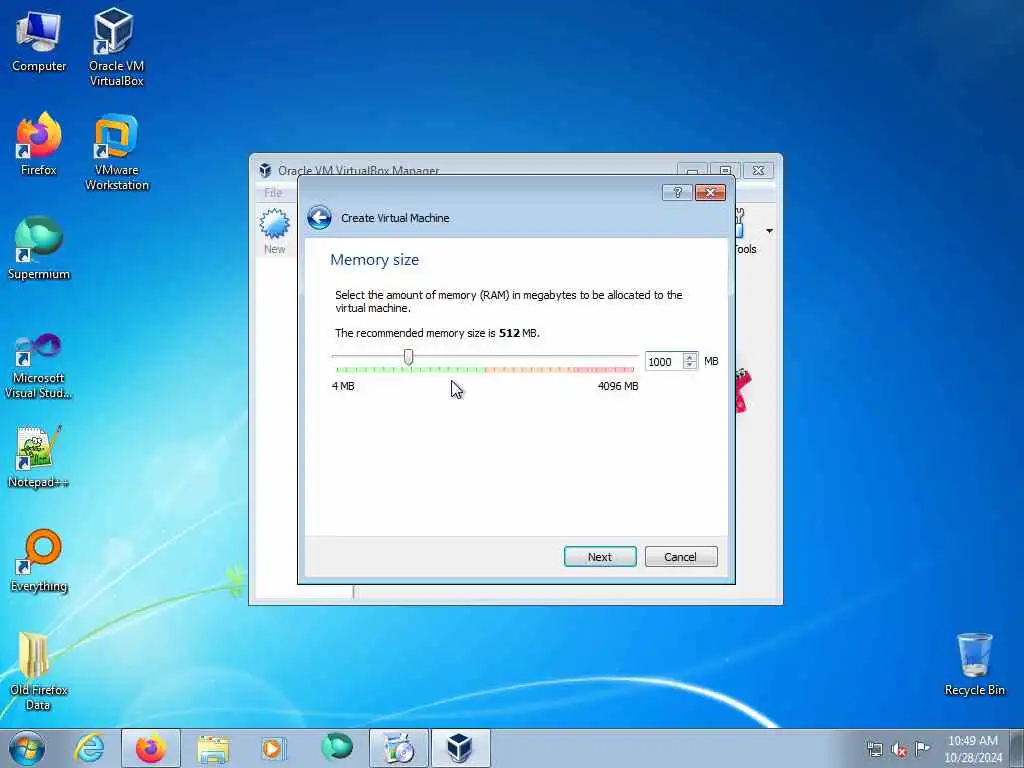Click the network tray icon

click(x=874, y=749)
